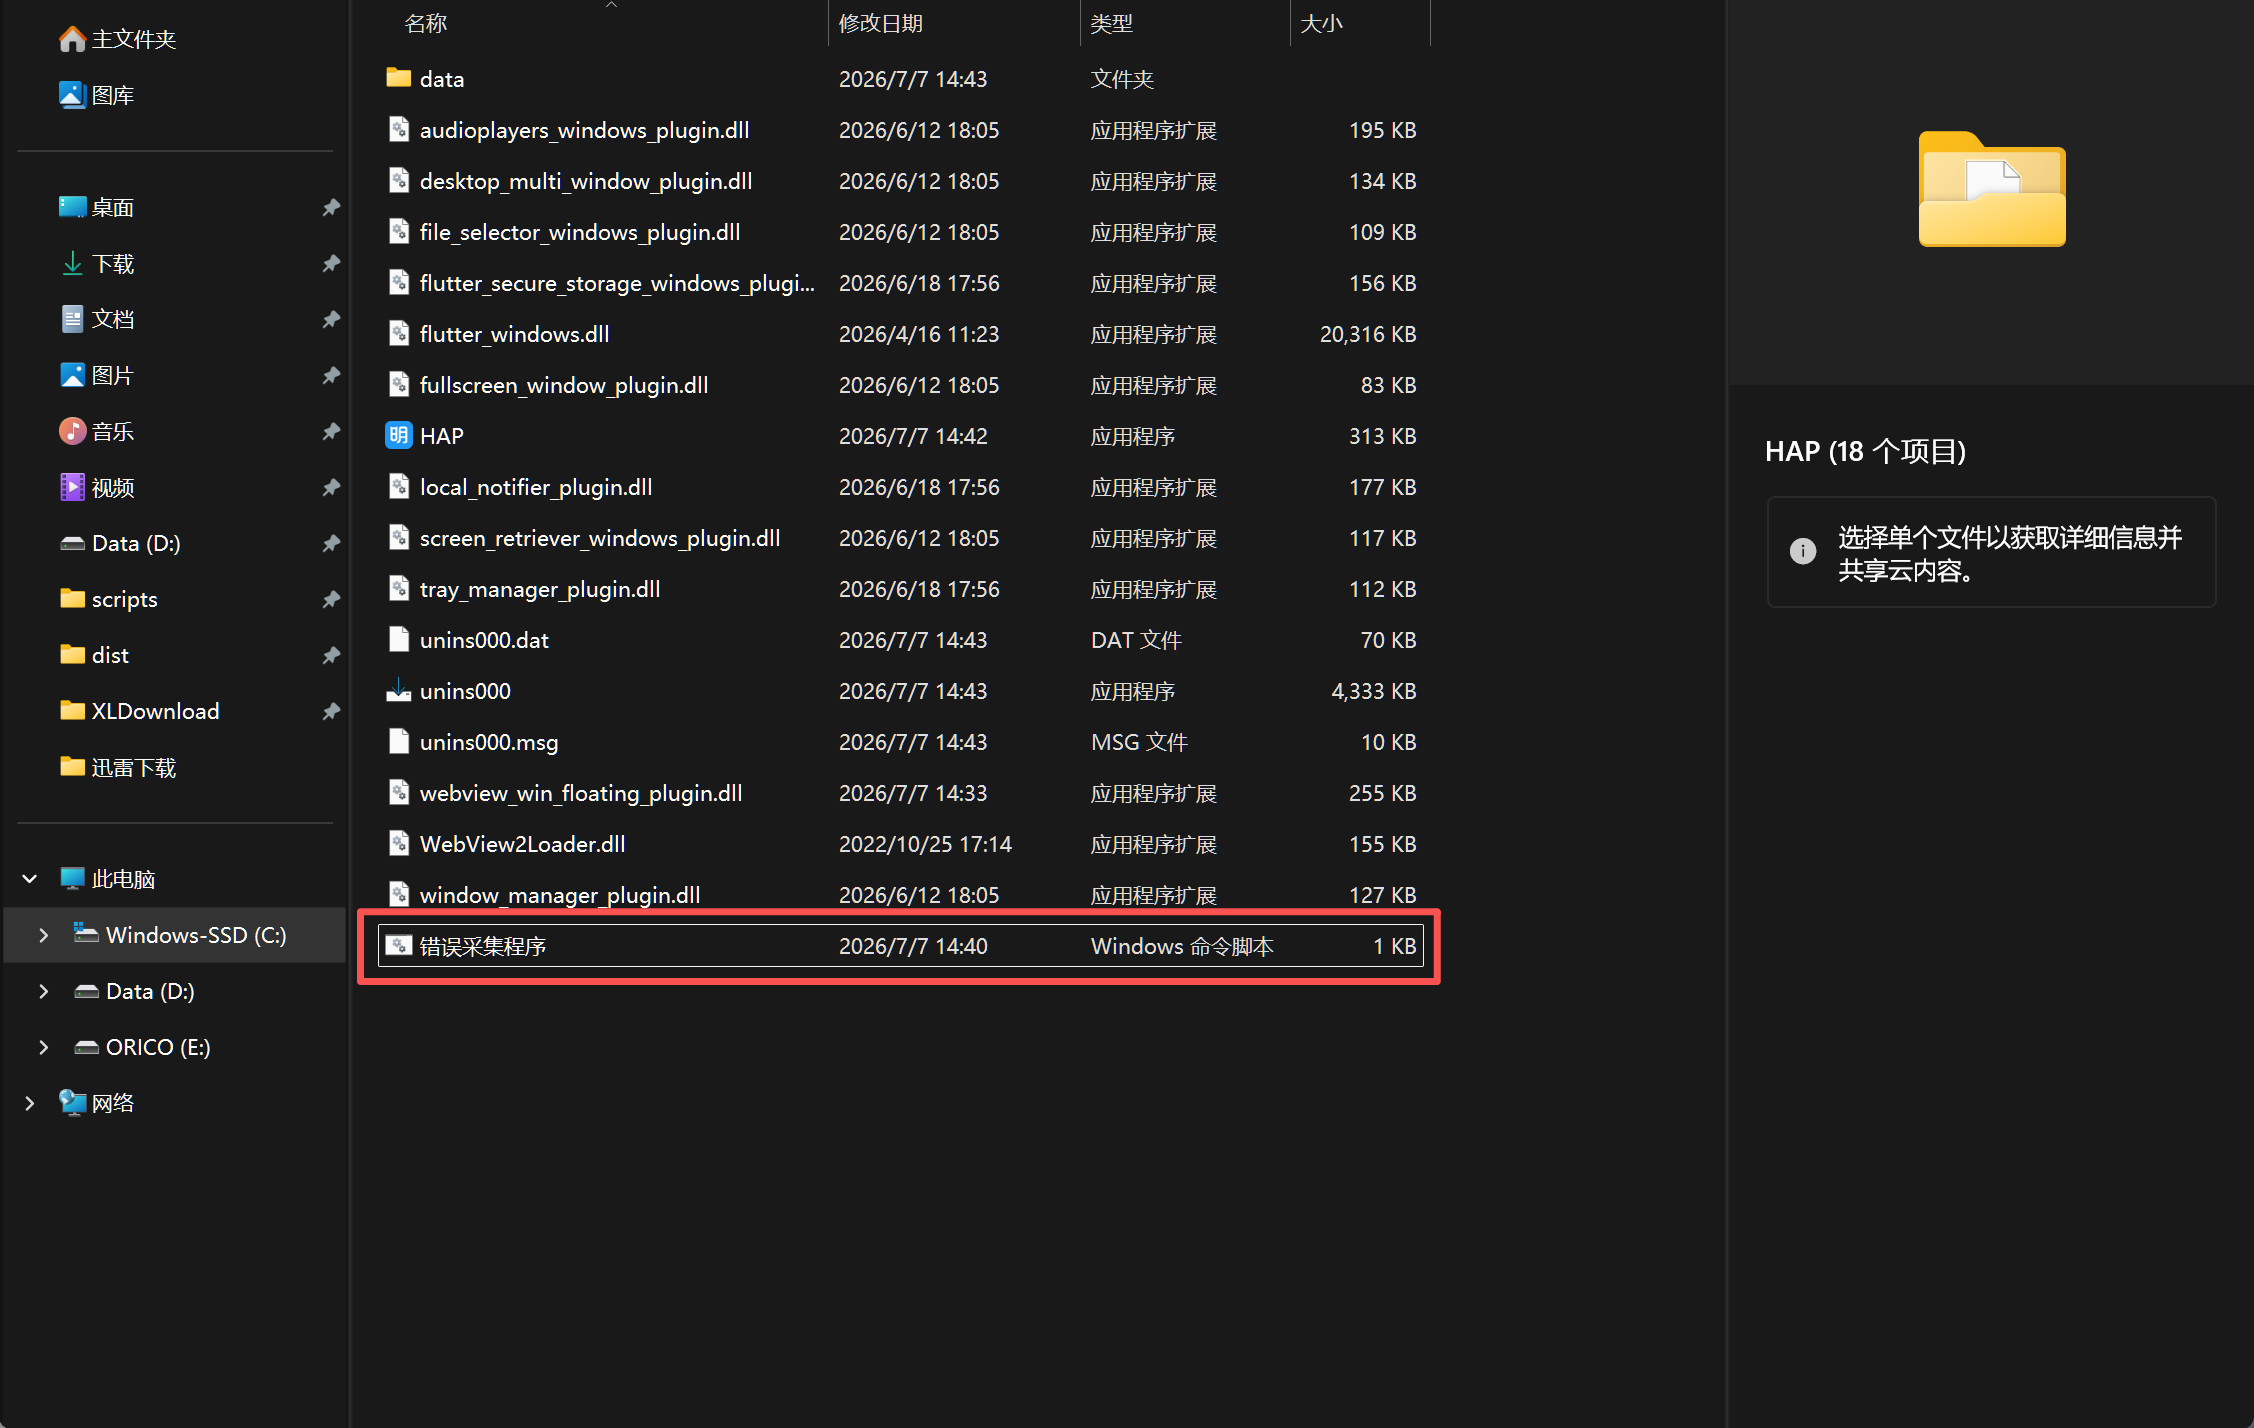Toggle pin next to XLDownload
Image resolution: width=2254 pixels, height=1428 pixels.
pyautogui.click(x=331, y=711)
